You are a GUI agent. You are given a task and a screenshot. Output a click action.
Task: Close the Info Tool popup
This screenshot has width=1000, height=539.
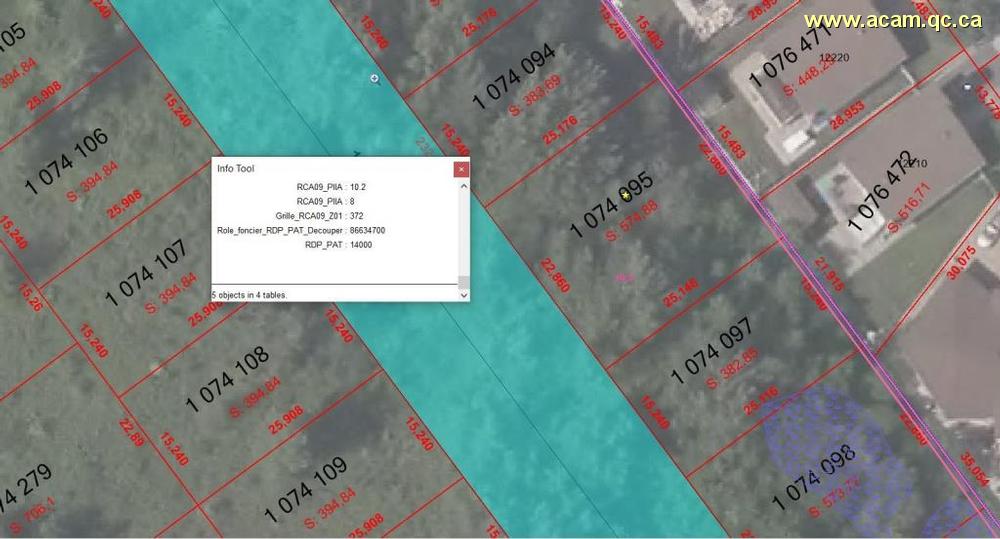click(x=461, y=169)
